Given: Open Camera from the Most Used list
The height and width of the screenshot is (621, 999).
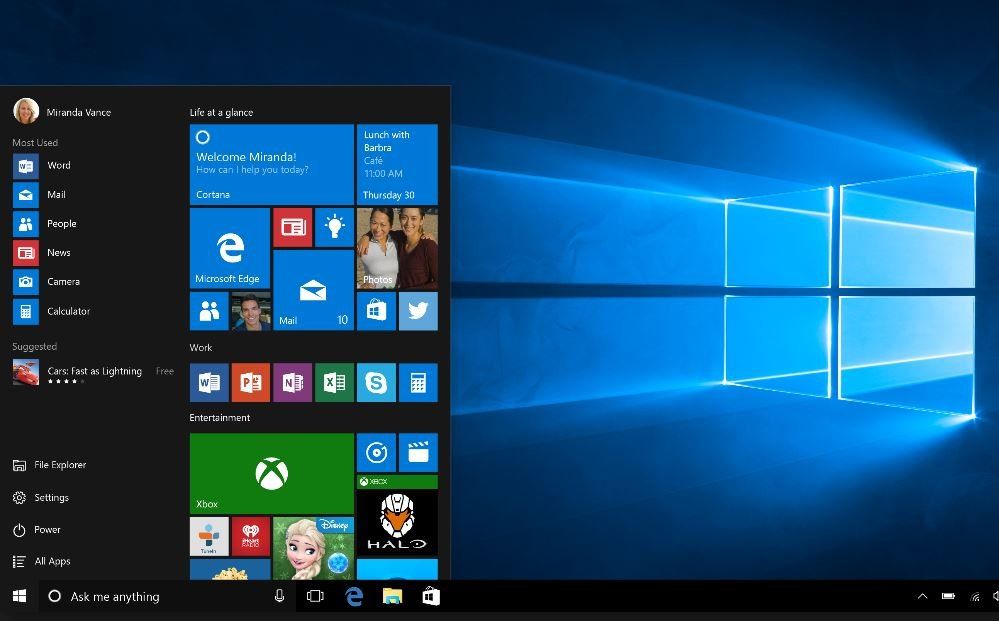Looking at the screenshot, I should click(63, 281).
